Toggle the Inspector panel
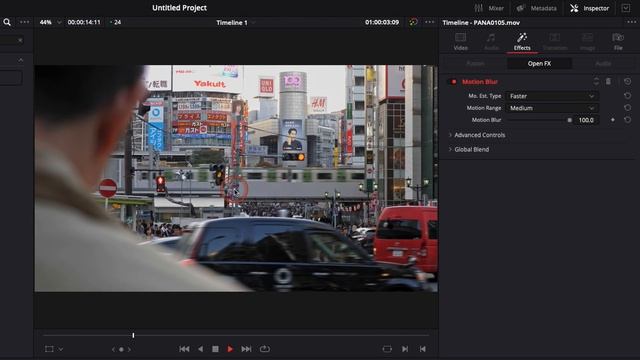 point(589,8)
